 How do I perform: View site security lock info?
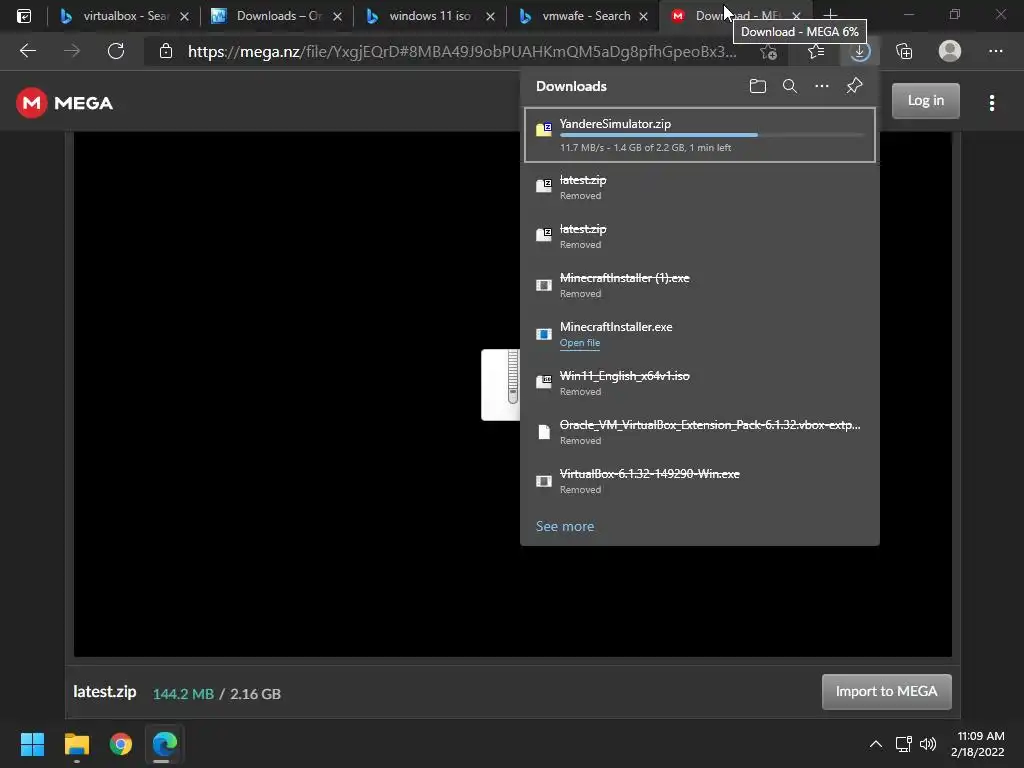[x=166, y=51]
